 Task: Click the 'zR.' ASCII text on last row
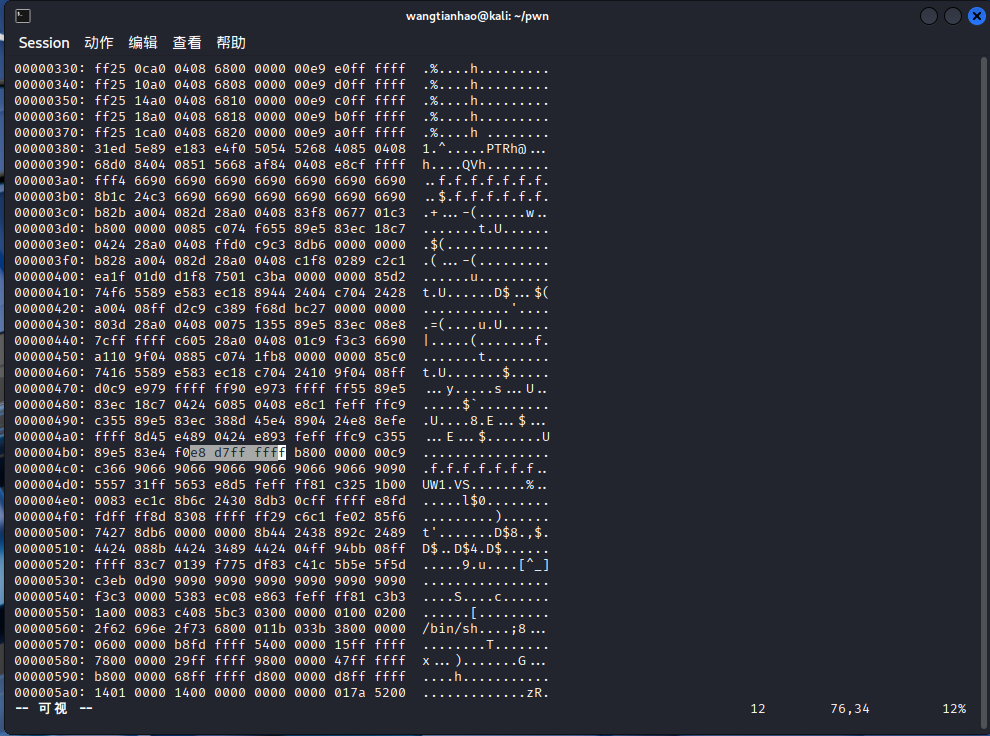(x=538, y=692)
